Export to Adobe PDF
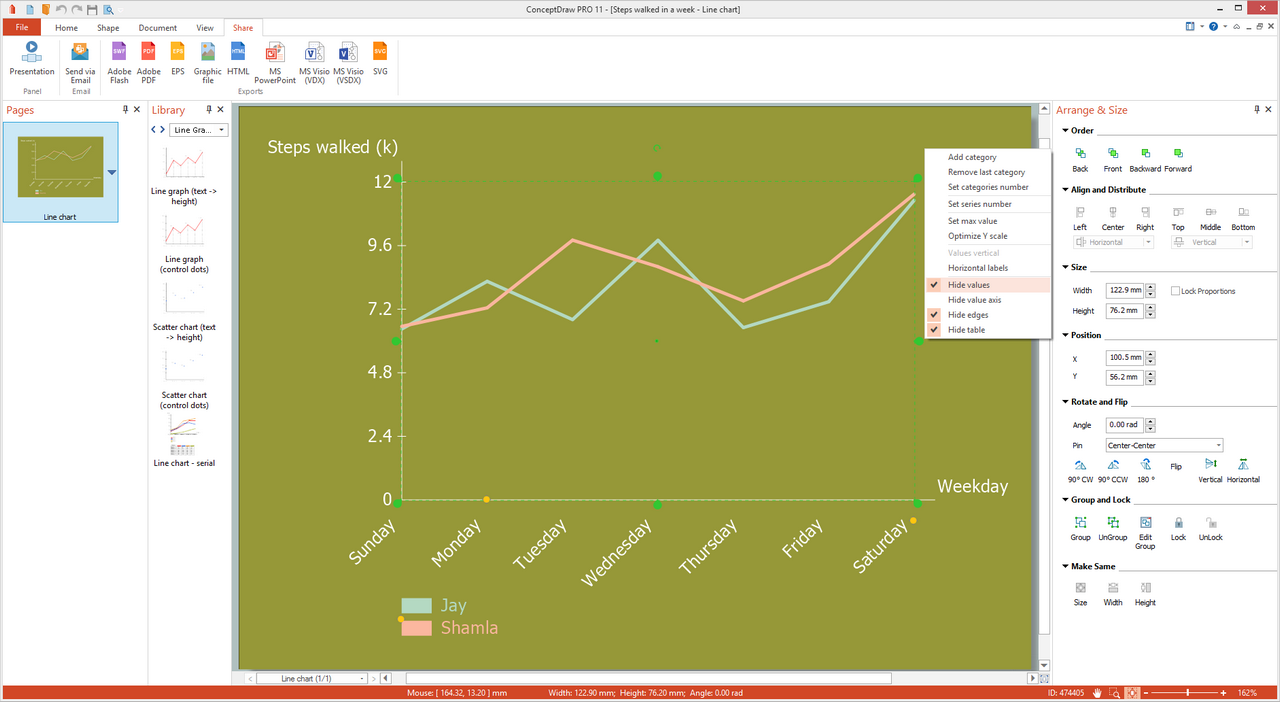This screenshot has width=1280, height=702. tap(148, 62)
